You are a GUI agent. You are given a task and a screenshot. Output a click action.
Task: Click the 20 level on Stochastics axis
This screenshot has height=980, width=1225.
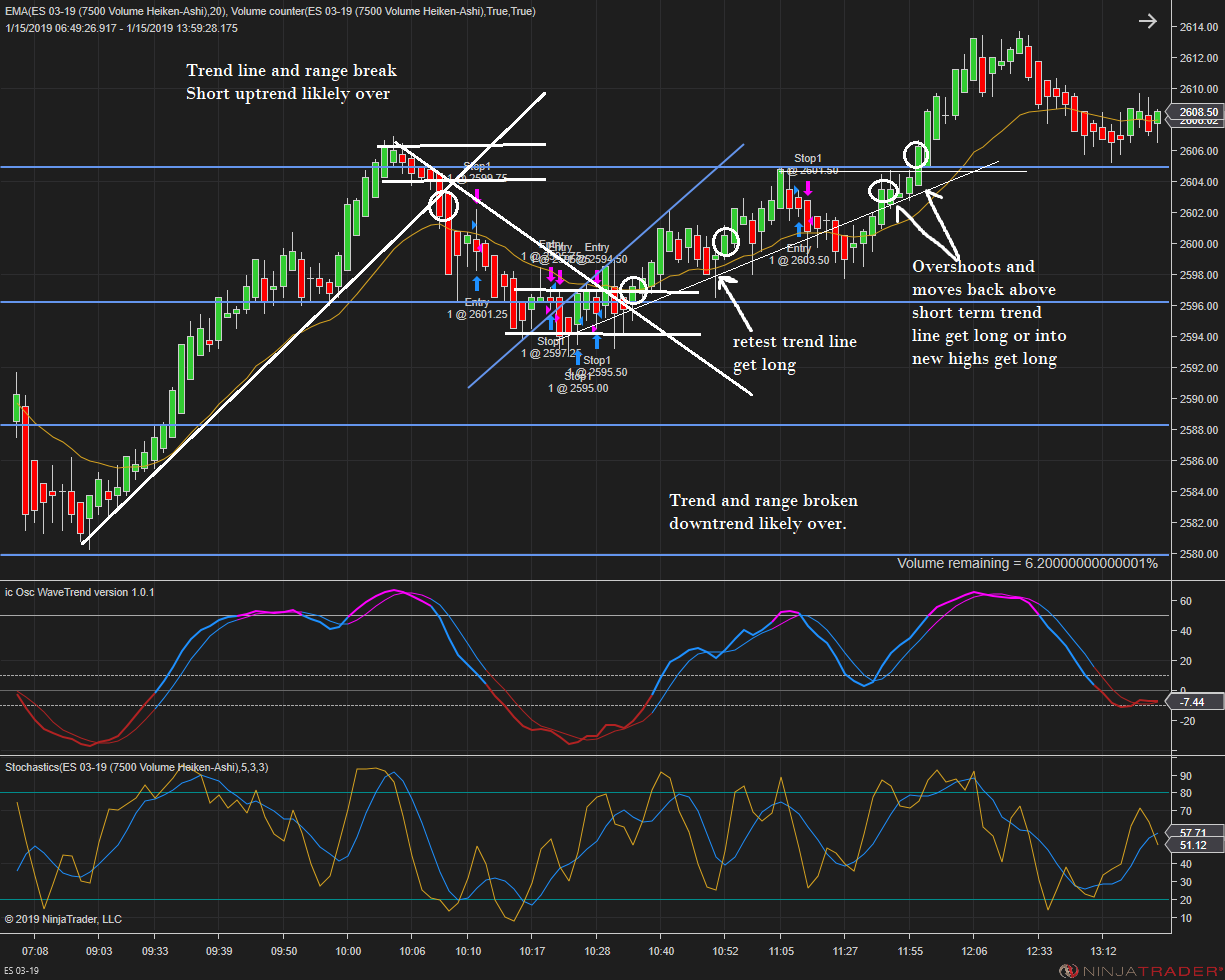(1186, 900)
